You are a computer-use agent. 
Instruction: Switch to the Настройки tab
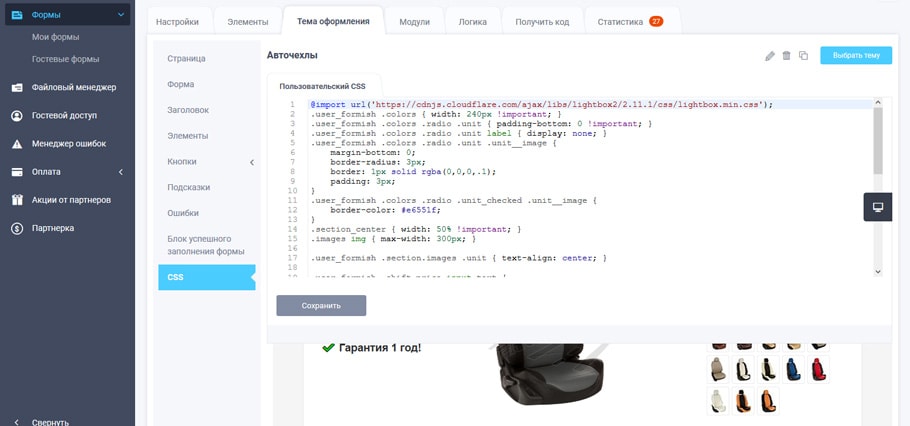177,22
